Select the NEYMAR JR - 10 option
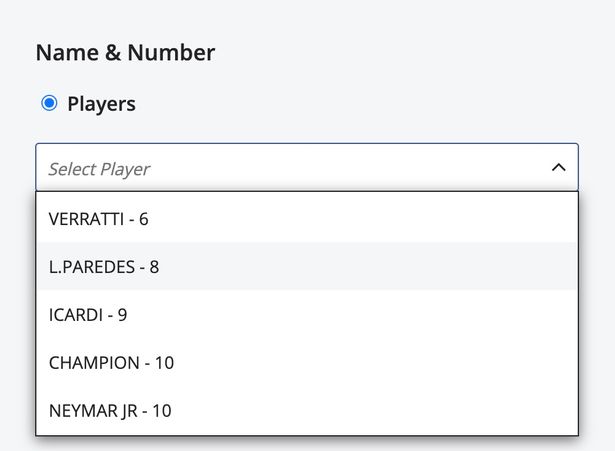The image size is (615, 451). (x=110, y=411)
